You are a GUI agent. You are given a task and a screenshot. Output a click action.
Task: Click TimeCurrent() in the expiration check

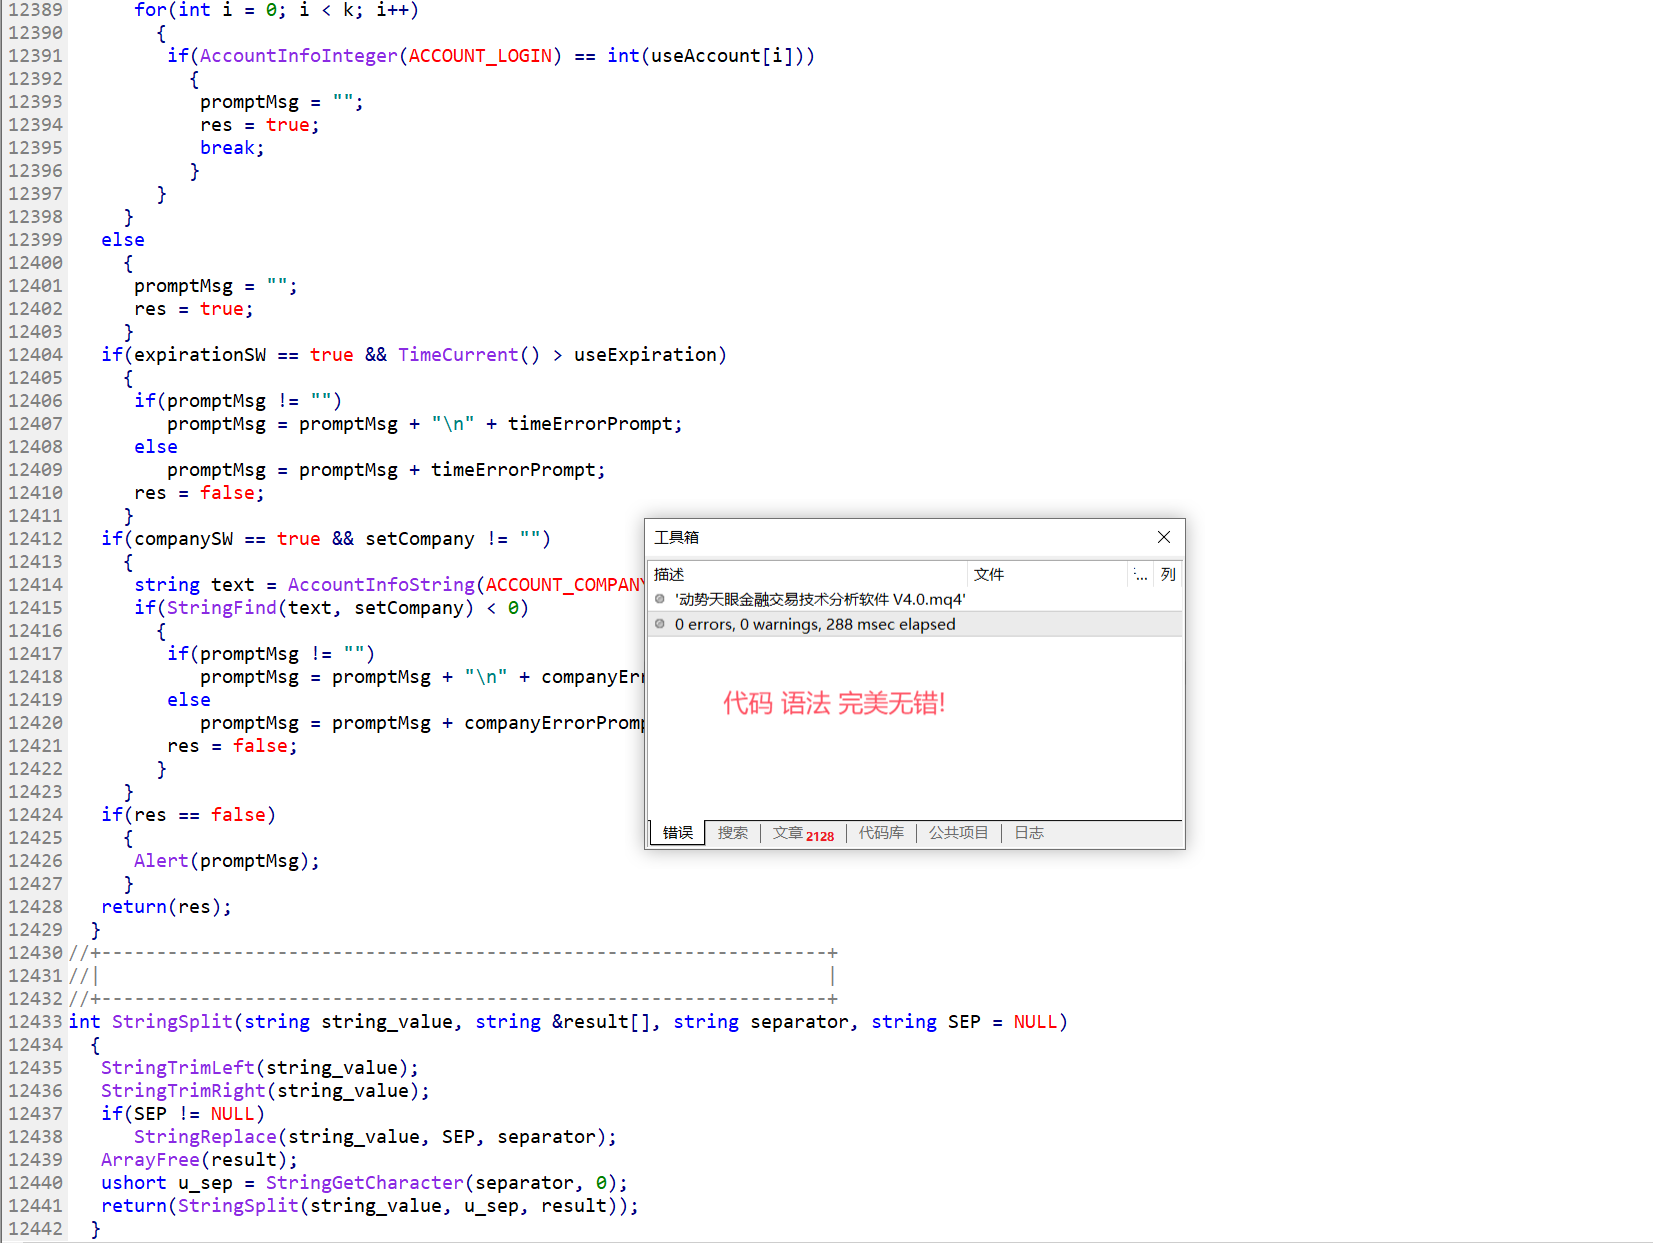[468, 355]
